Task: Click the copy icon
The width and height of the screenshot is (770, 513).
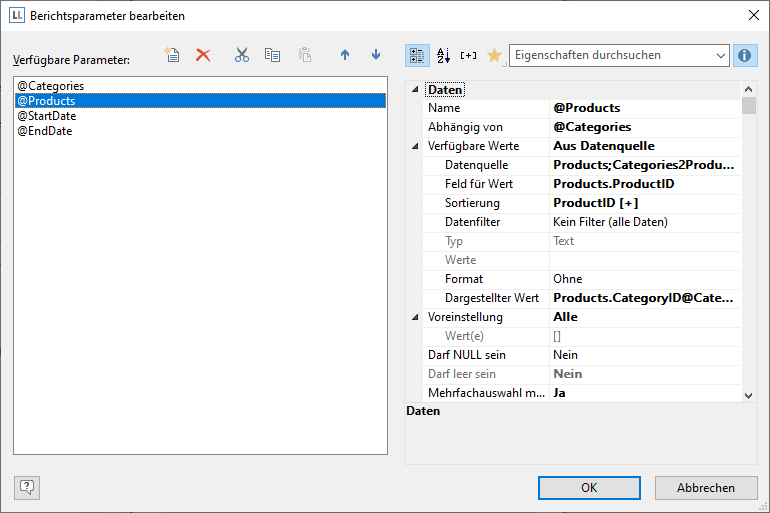Action: point(272,55)
